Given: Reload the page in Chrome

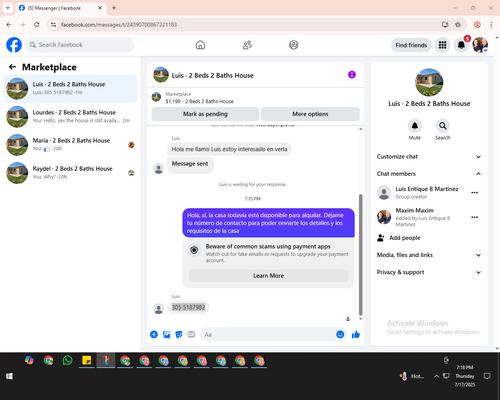Looking at the screenshot, I should click(37, 24).
